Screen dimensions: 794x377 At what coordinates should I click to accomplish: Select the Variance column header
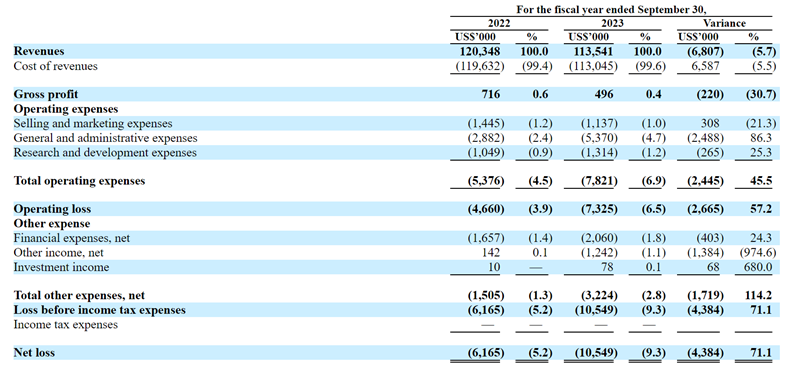[x=724, y=23]
